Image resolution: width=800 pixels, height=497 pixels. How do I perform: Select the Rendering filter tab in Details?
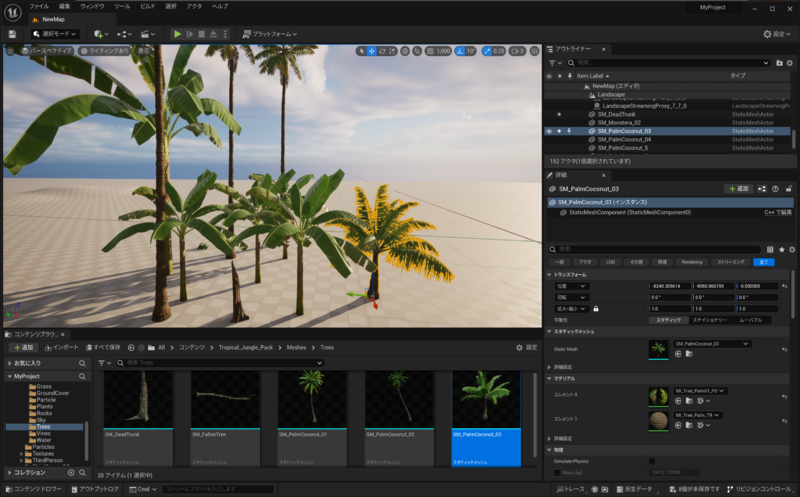pyautogui.click(x=692, y=261)
